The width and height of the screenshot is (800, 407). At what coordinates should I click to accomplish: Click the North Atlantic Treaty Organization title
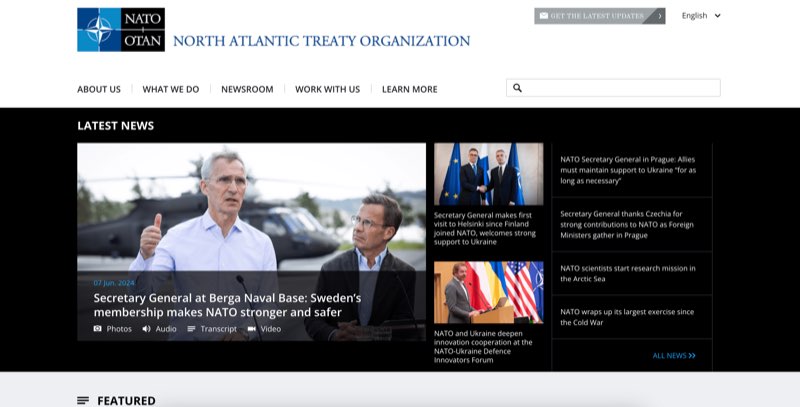point(321,41)
